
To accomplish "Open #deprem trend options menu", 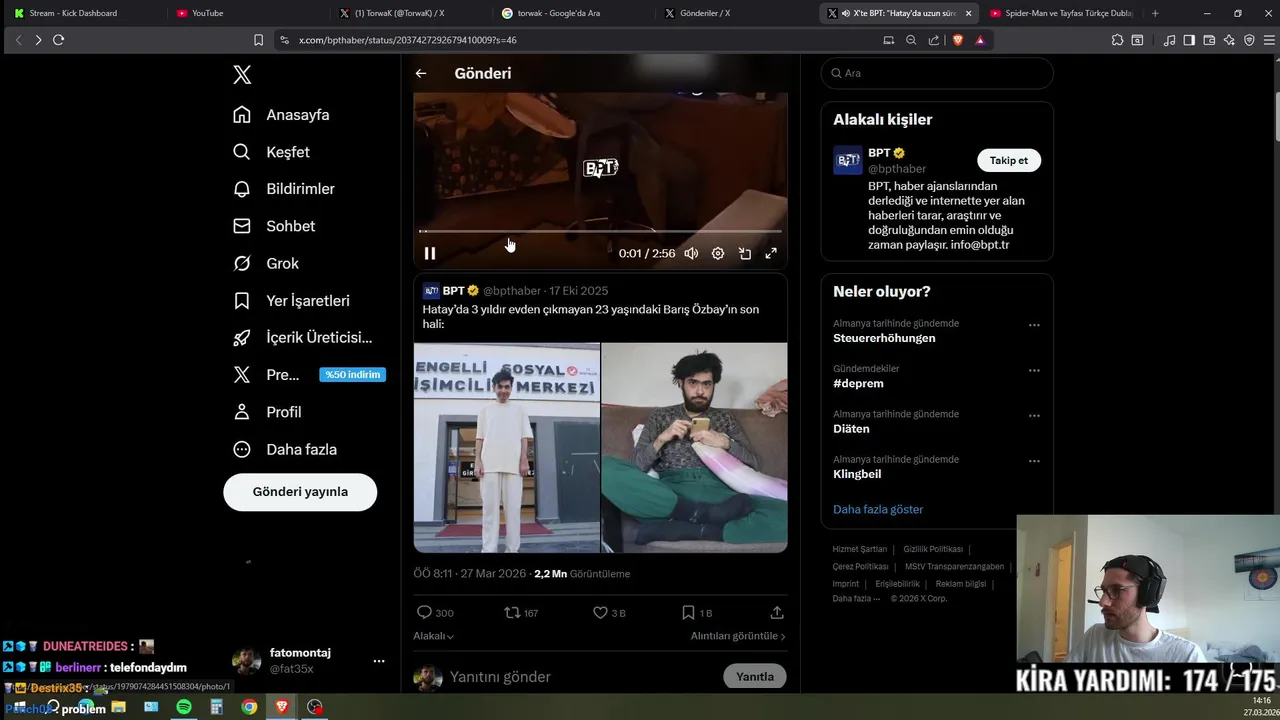I will [x=1034, y=370].
